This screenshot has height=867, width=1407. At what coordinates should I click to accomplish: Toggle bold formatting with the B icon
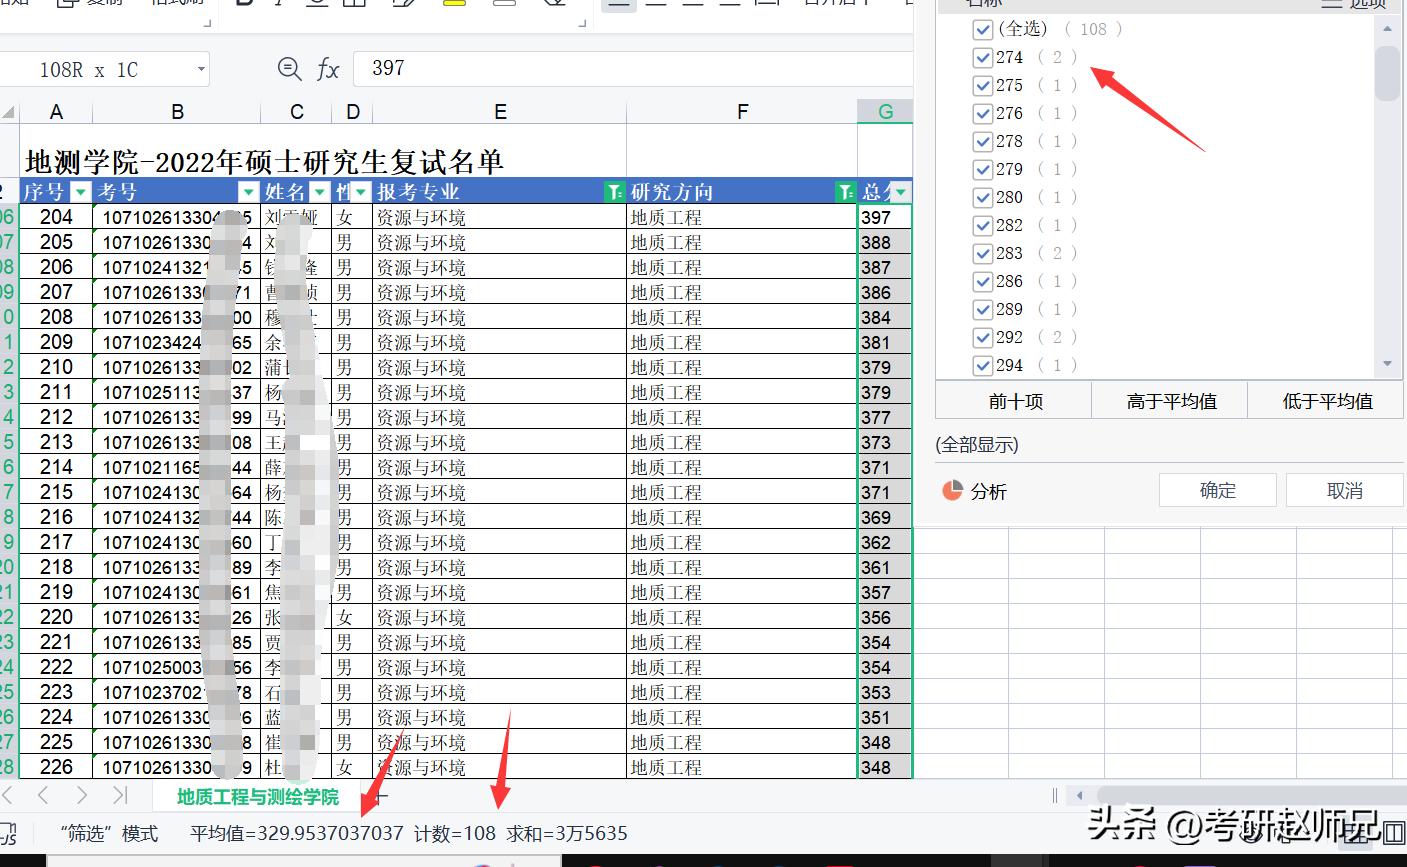pyautogui.click(x=244, y=4)
